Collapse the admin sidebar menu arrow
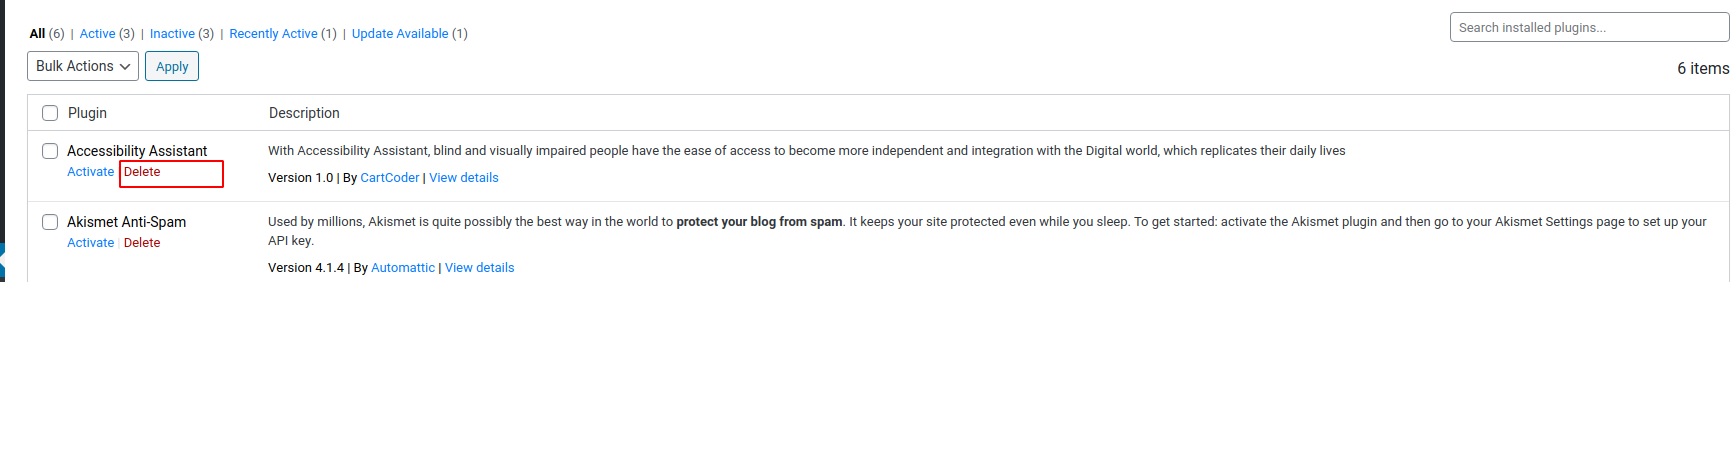1736x460 pixels. 3,262
